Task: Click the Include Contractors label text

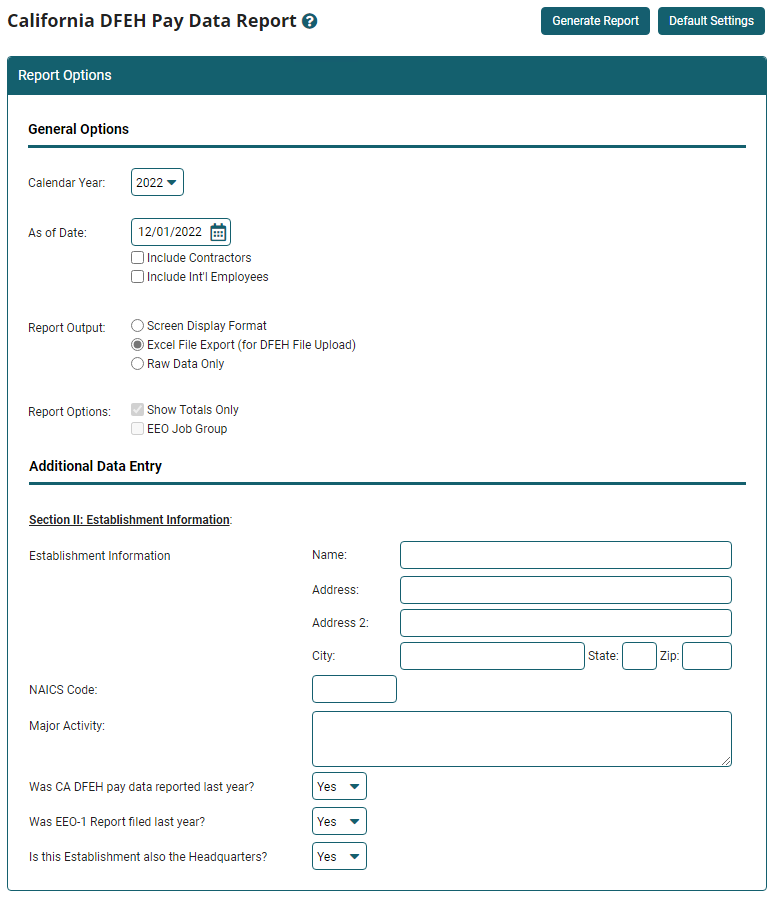Action: point(199,257)
